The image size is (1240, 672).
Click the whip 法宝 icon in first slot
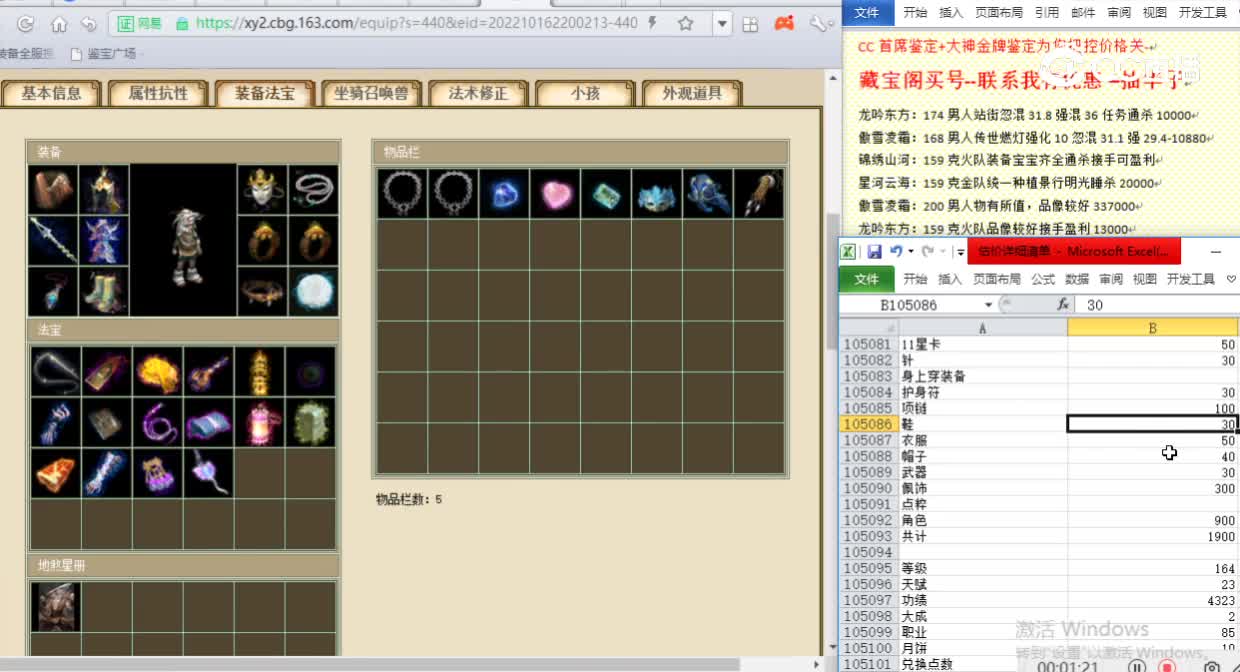(56, 371)
